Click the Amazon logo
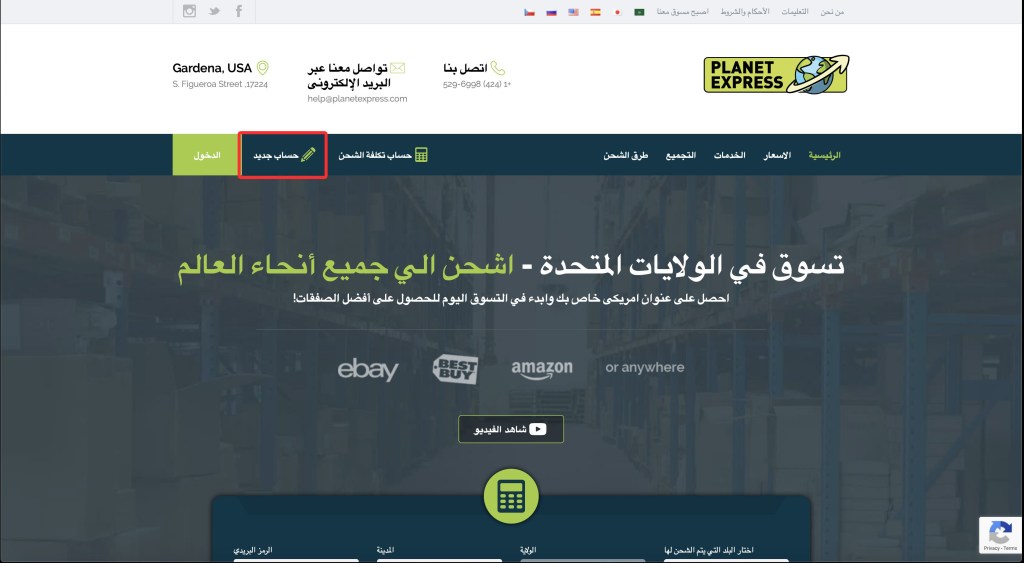The width and height of the screenshot is (1024, 563). tap(542, 370)
